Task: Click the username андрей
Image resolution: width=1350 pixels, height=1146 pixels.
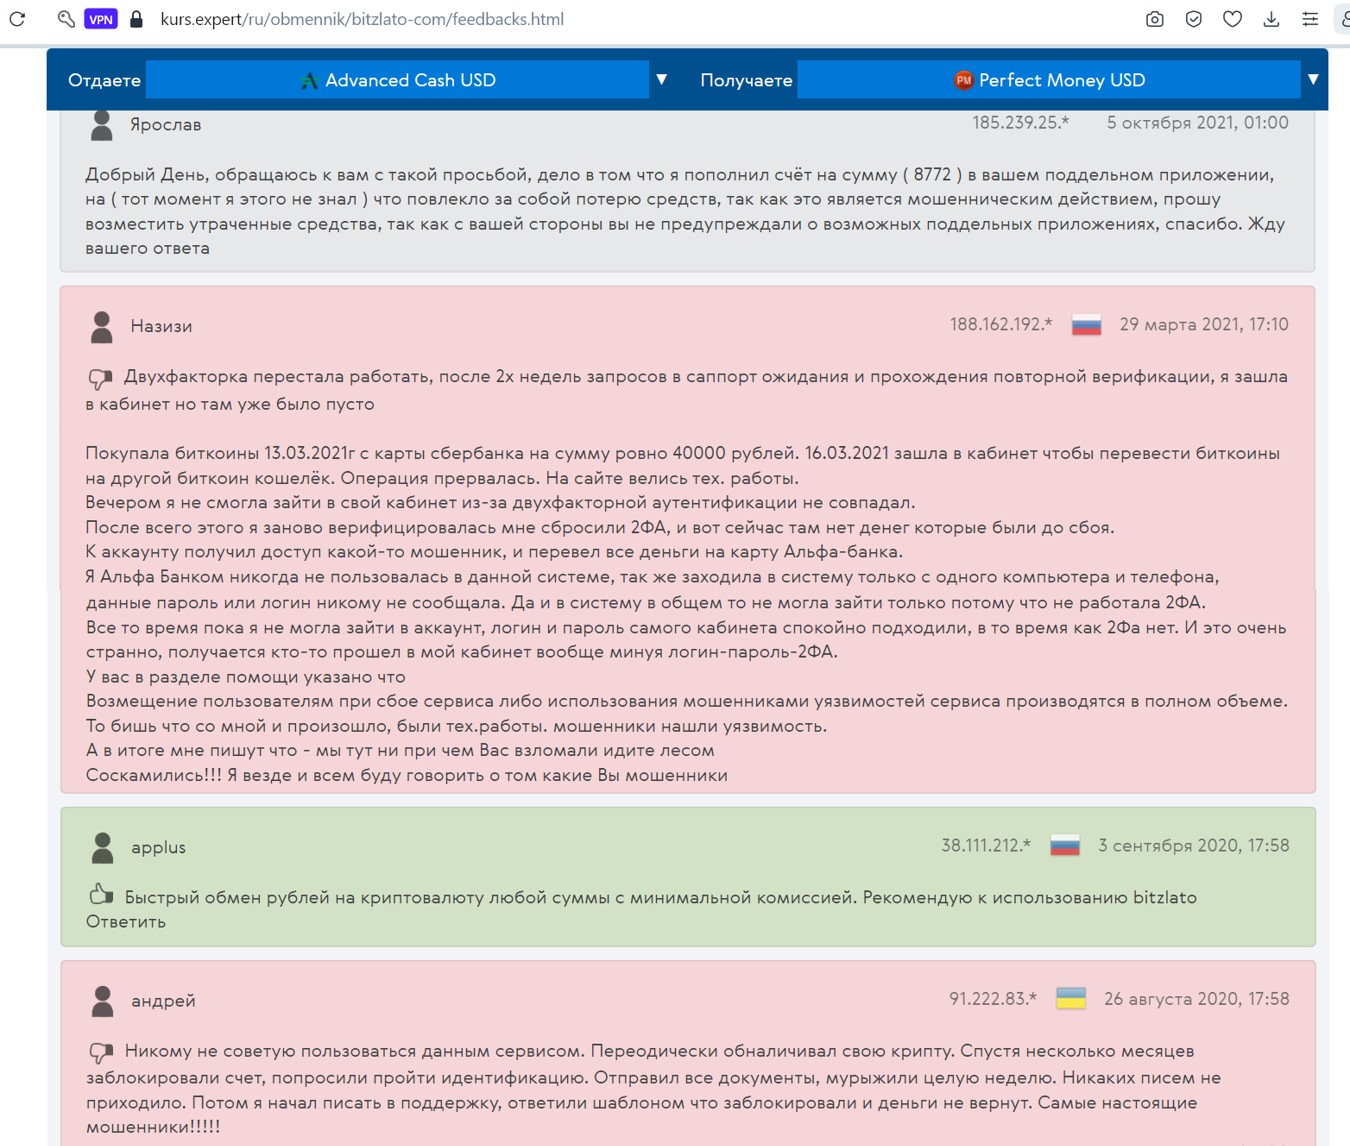Action: [x=163, y=1001]
